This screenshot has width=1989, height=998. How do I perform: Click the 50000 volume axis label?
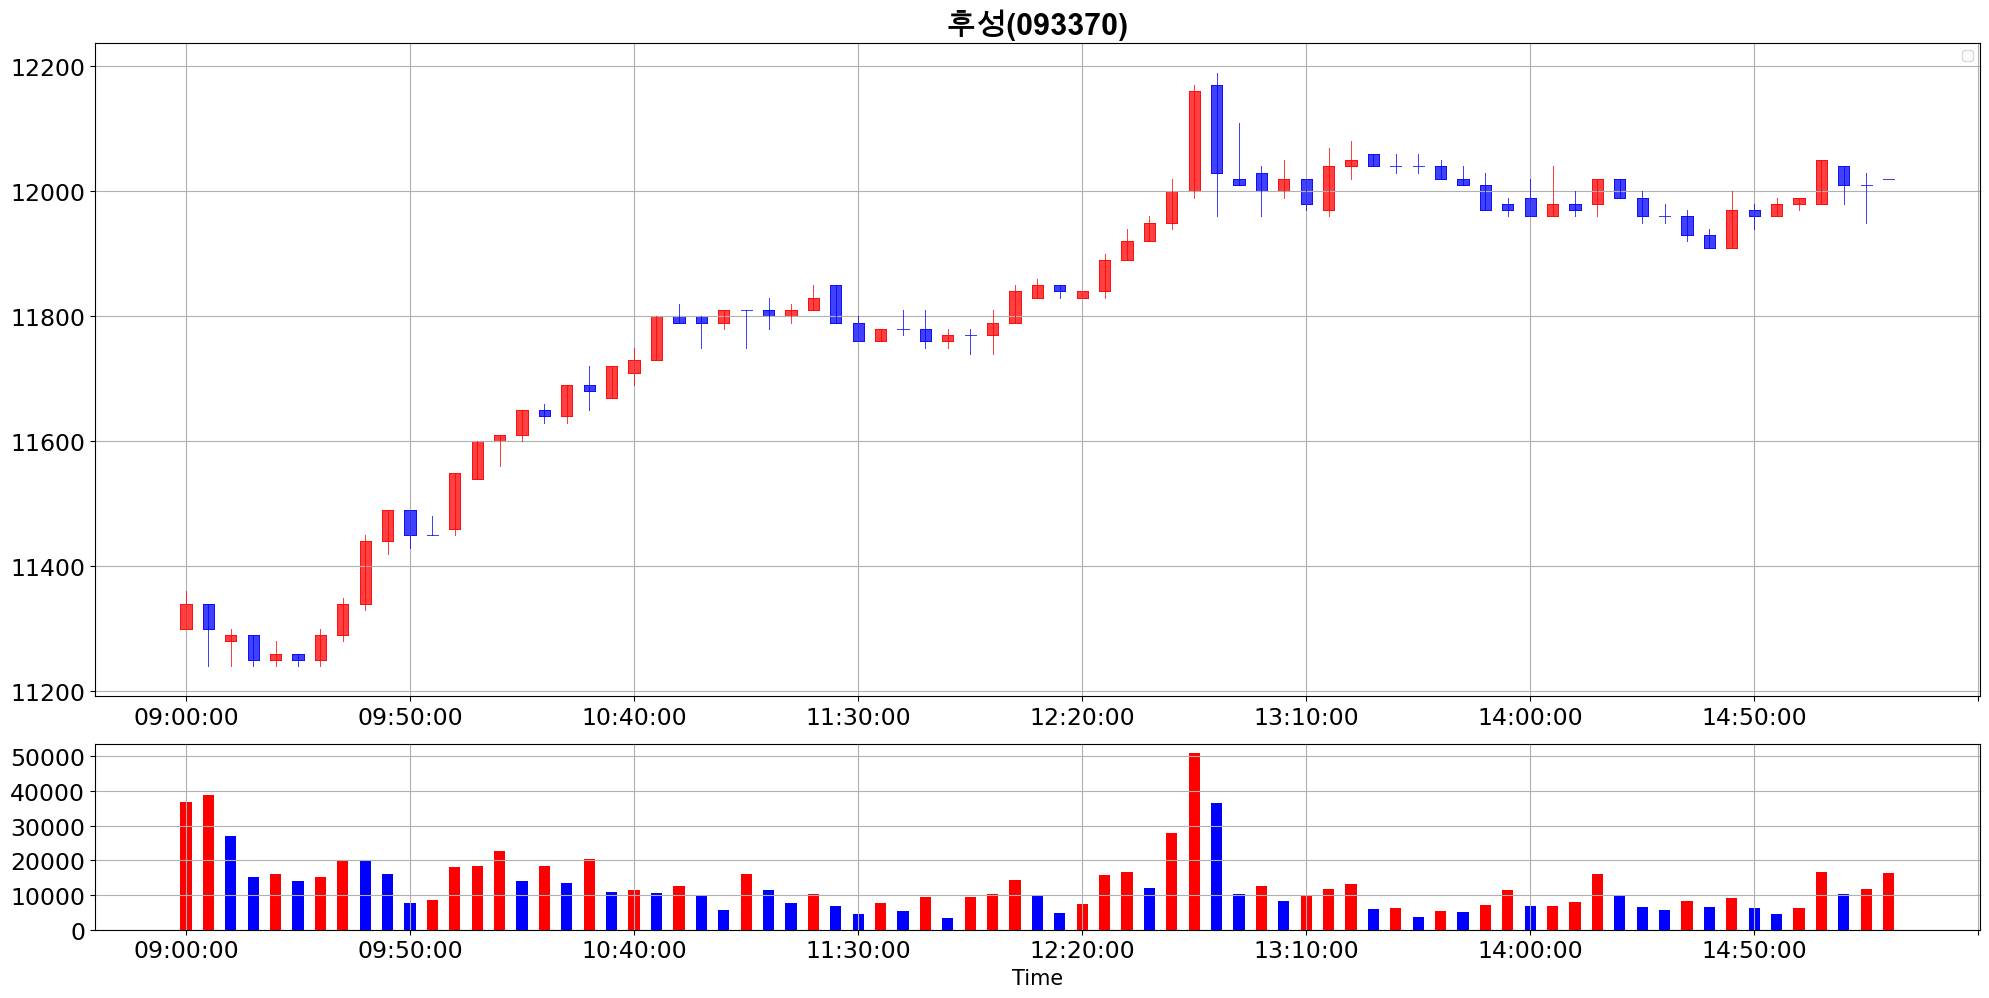pos(48,758)
